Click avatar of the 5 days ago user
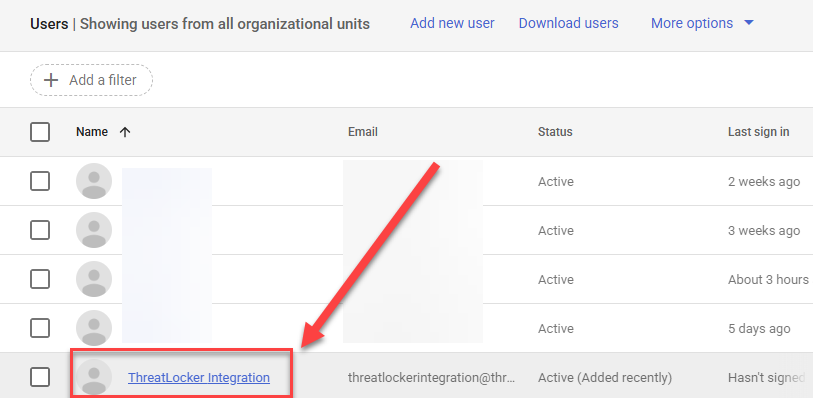 tap(94, 328)
